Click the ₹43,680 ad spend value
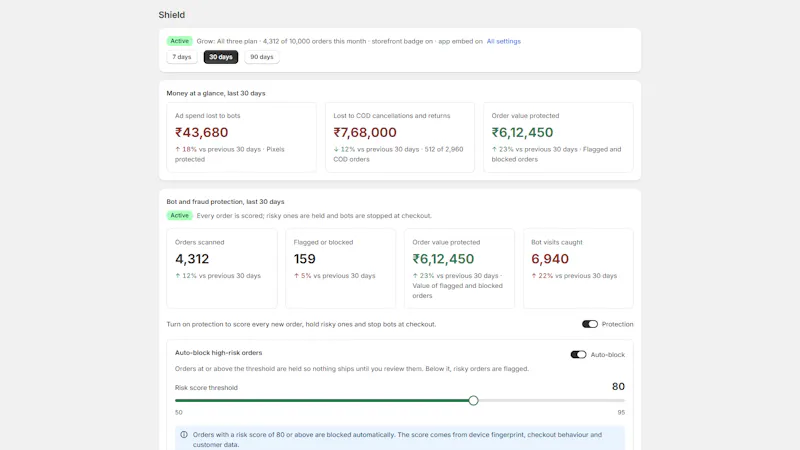 [x=202, y=133]
